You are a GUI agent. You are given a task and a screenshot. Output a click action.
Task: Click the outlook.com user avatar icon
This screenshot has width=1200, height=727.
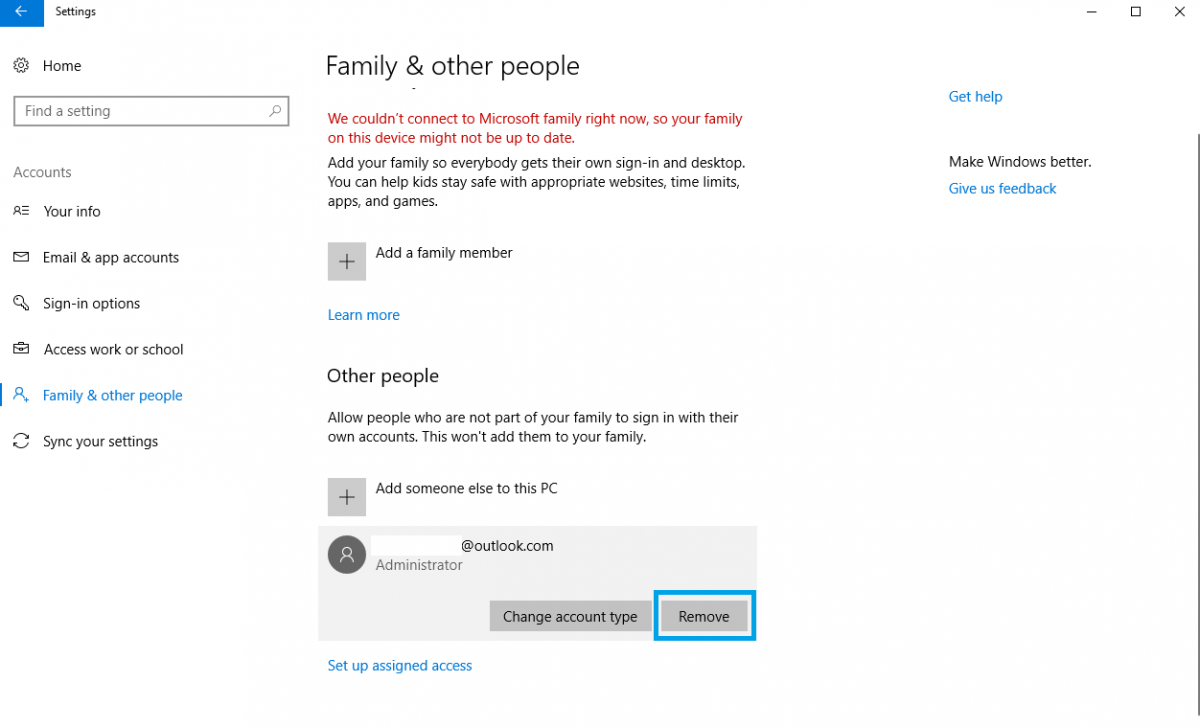pyautogui.click(x=347, y=555)
